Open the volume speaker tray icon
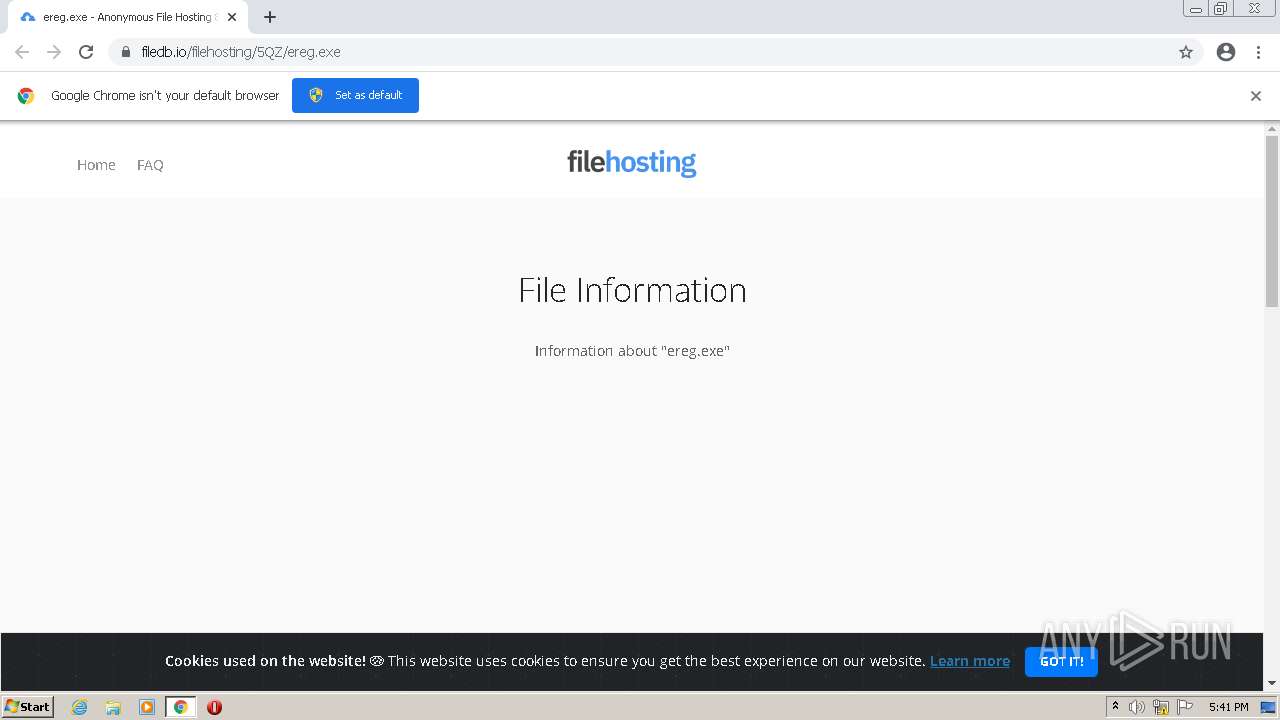 [1137, 707]
